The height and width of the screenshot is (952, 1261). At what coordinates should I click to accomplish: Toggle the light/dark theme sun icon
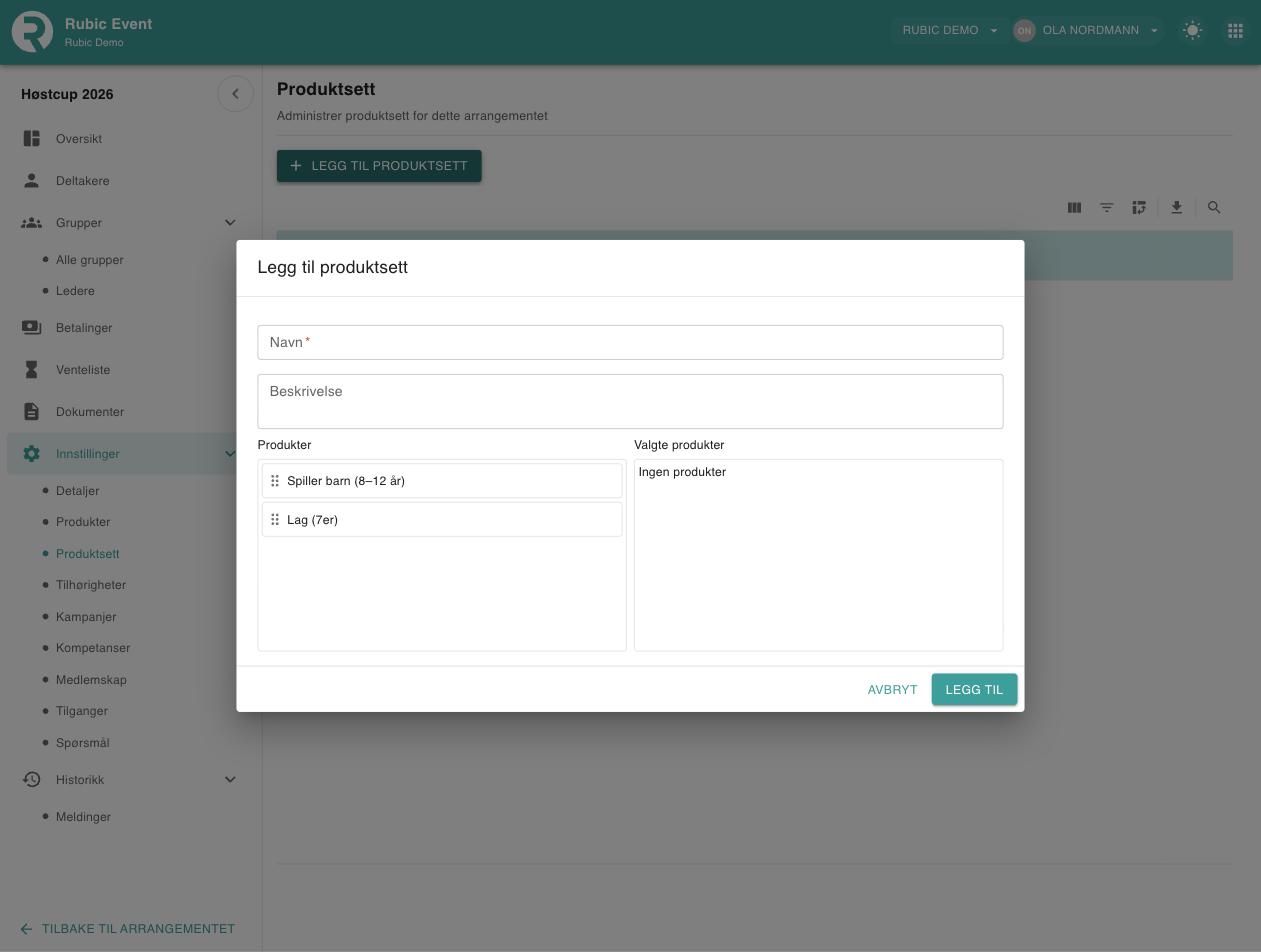pyautogui.click(x=1192, y=30)
